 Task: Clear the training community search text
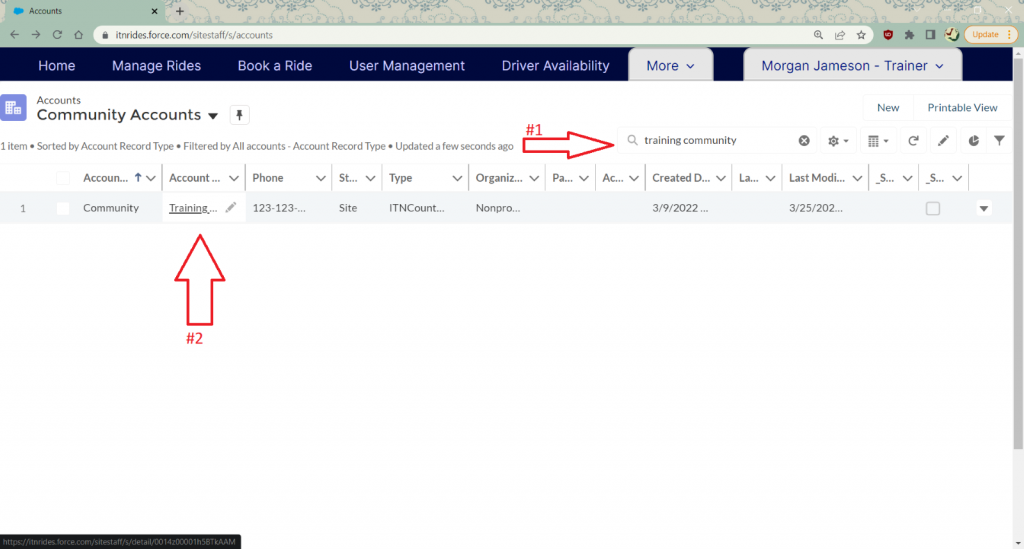[804, 141]
